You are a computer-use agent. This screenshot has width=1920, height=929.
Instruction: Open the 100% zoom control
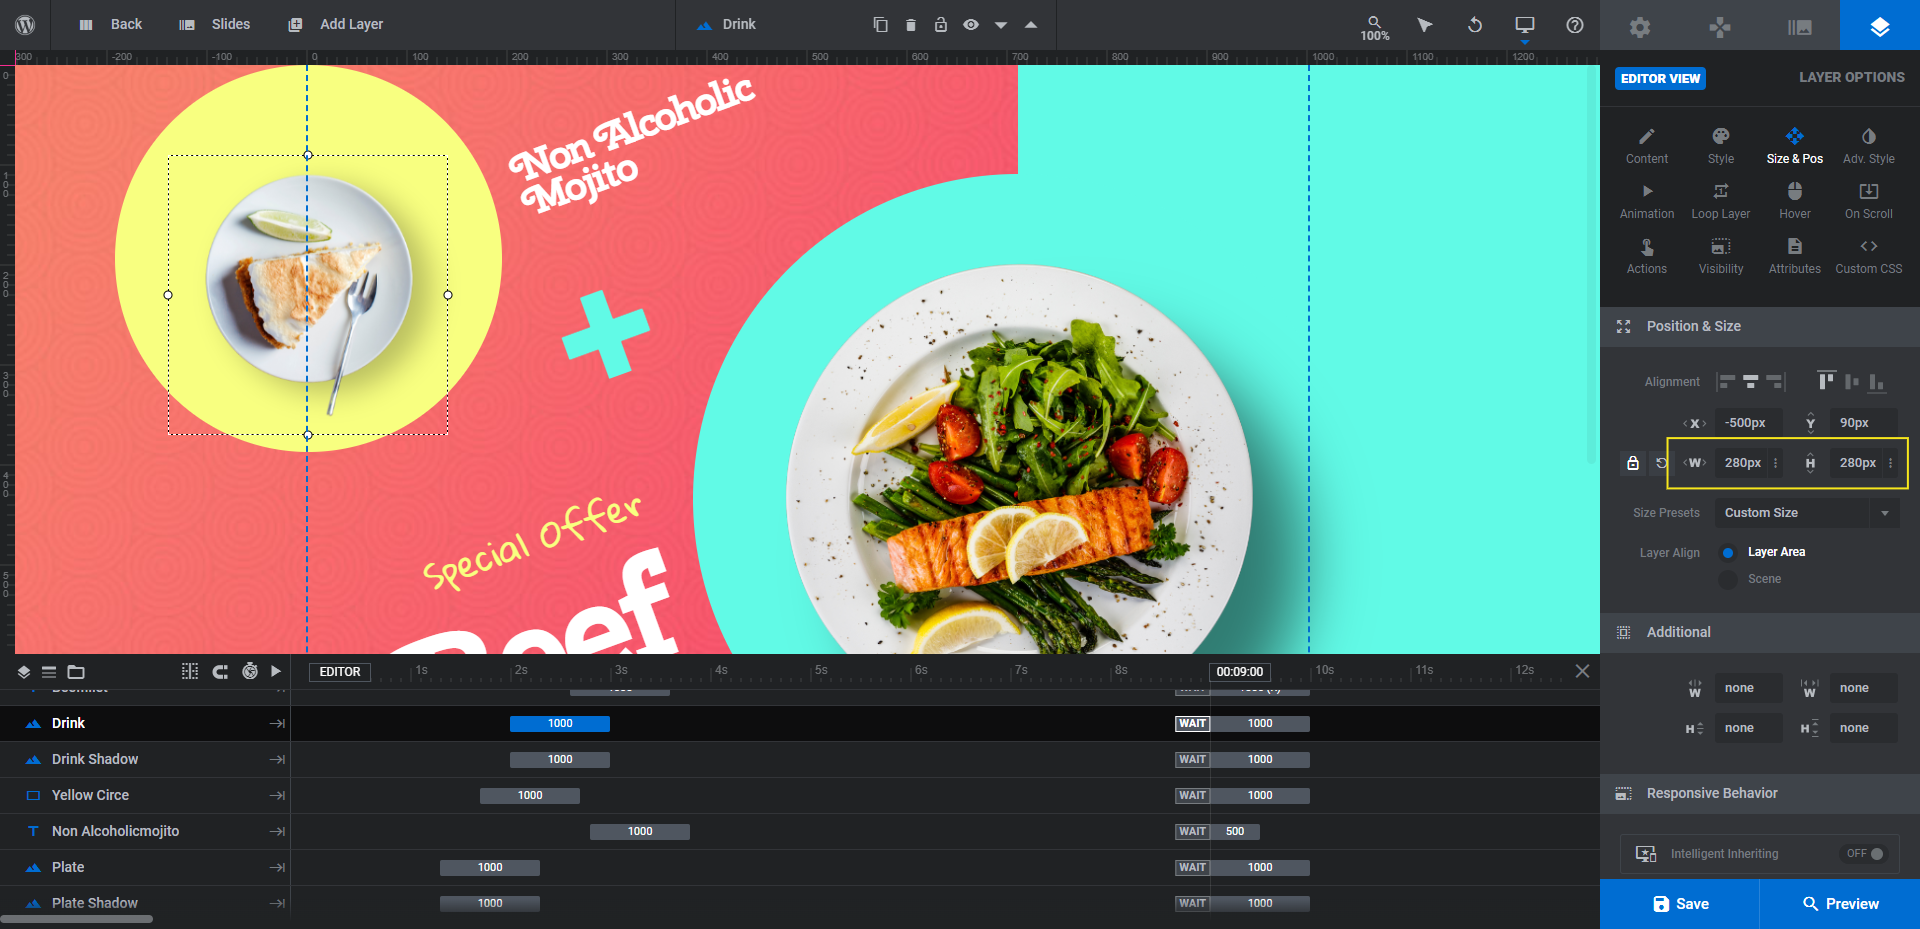(1375, 27)
